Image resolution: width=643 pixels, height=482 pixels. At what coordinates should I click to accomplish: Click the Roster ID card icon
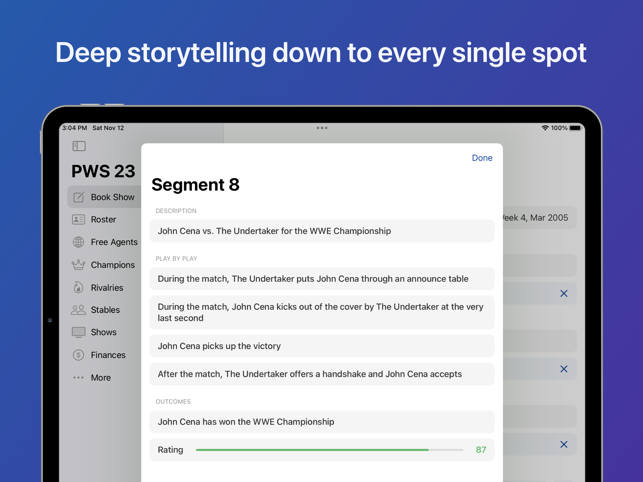tap(78, 219)
